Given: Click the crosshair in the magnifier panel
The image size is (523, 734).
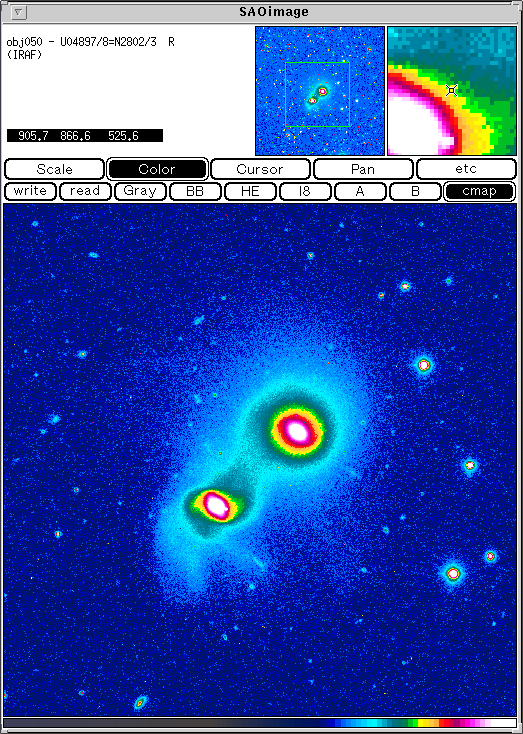Looking at the screenshot, I should [451, 90].
